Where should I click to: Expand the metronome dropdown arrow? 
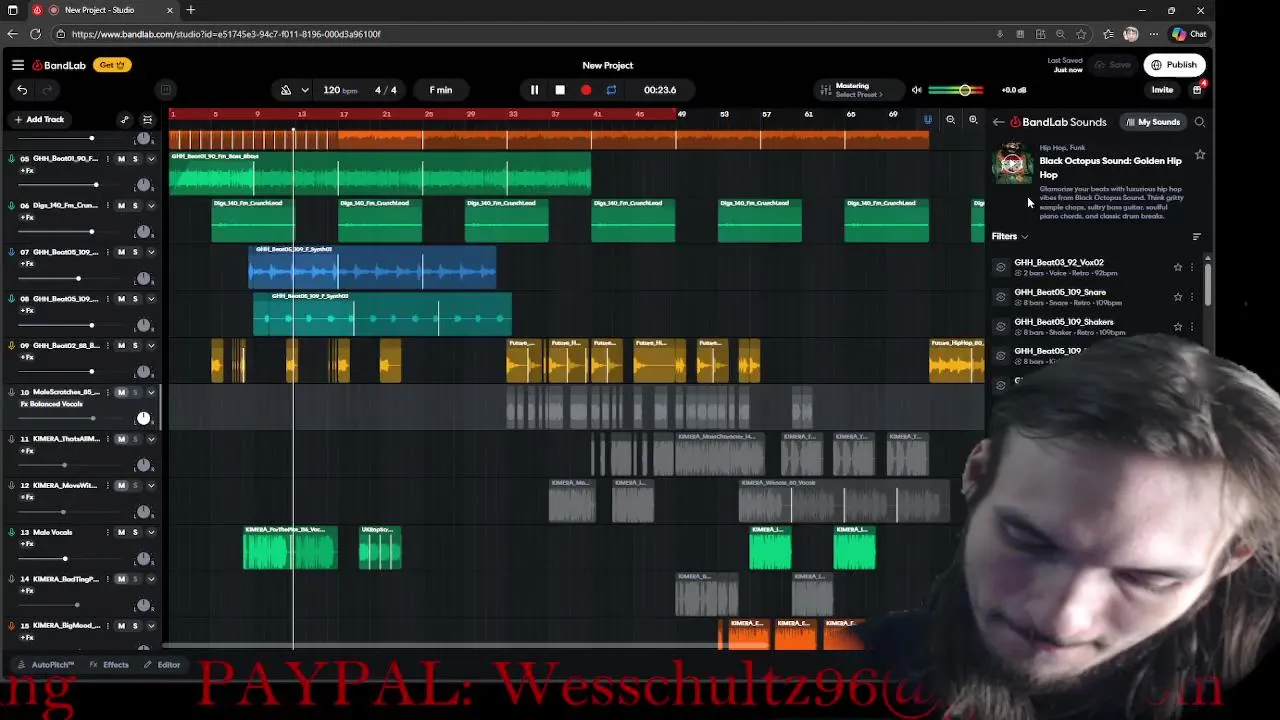click(305, 90)
